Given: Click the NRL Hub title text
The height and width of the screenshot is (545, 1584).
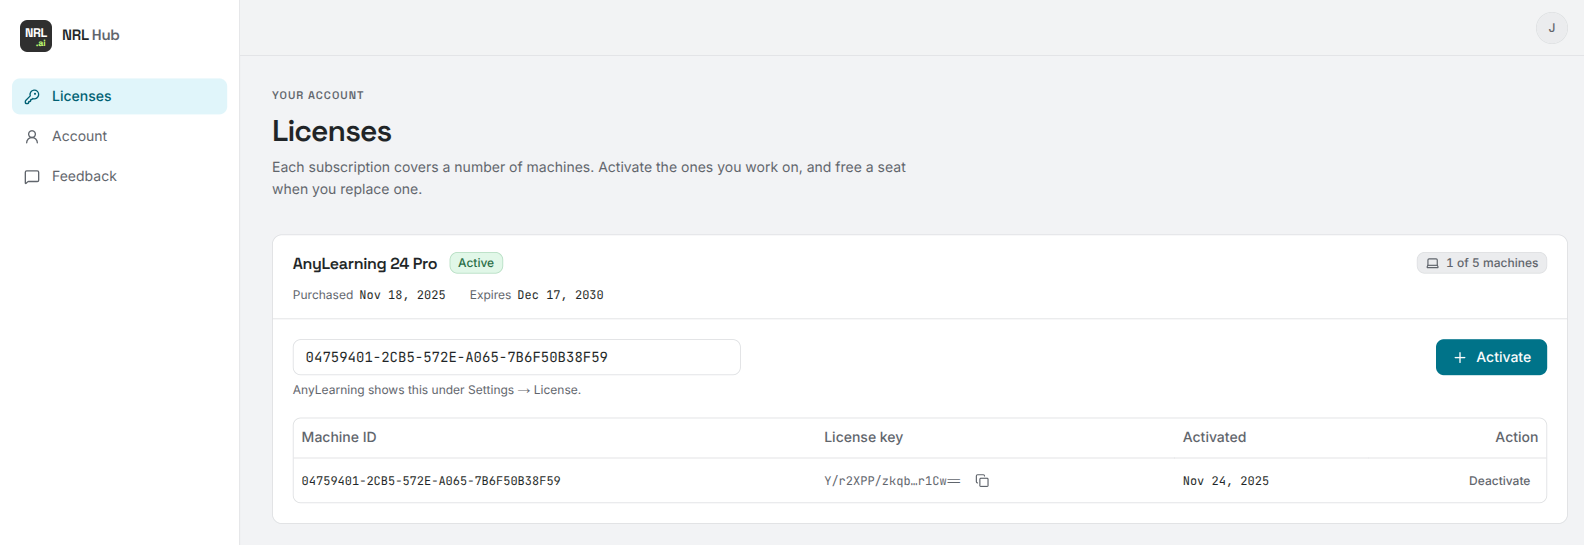Looking at the screenshot, I should click(x=90, y=35).
